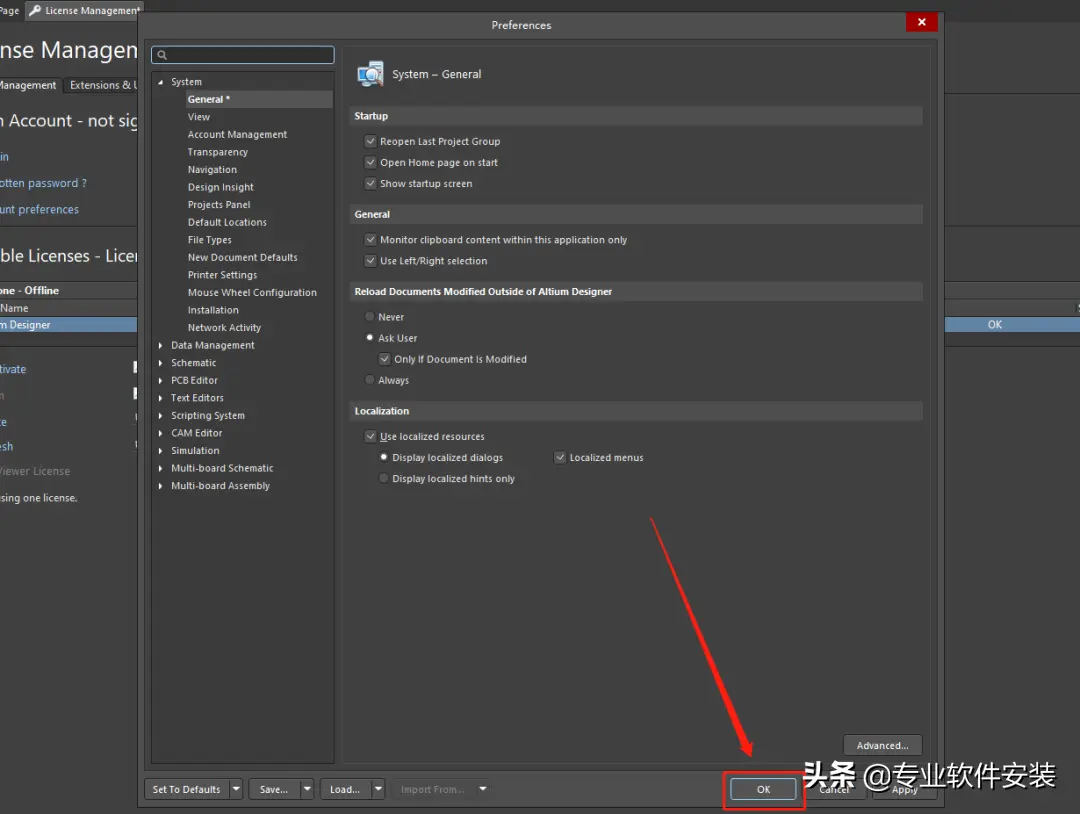This screenshot has width=1080, height=814.
Task: Expand the Data Management node
Action: [x=160, y=345]
